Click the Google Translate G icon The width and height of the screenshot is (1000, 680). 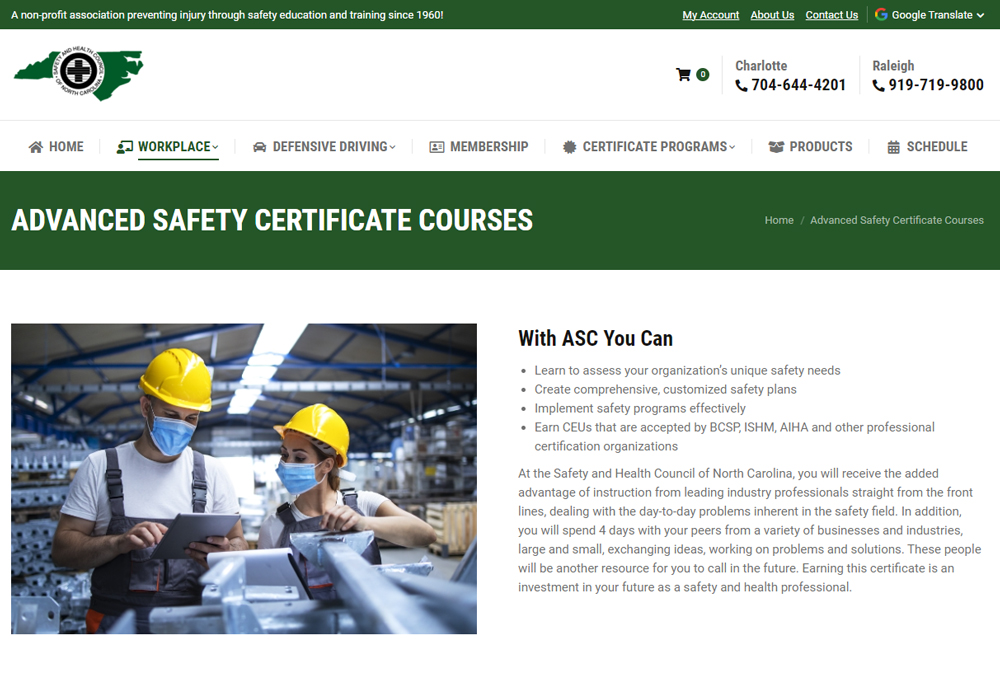coord(880,14)
